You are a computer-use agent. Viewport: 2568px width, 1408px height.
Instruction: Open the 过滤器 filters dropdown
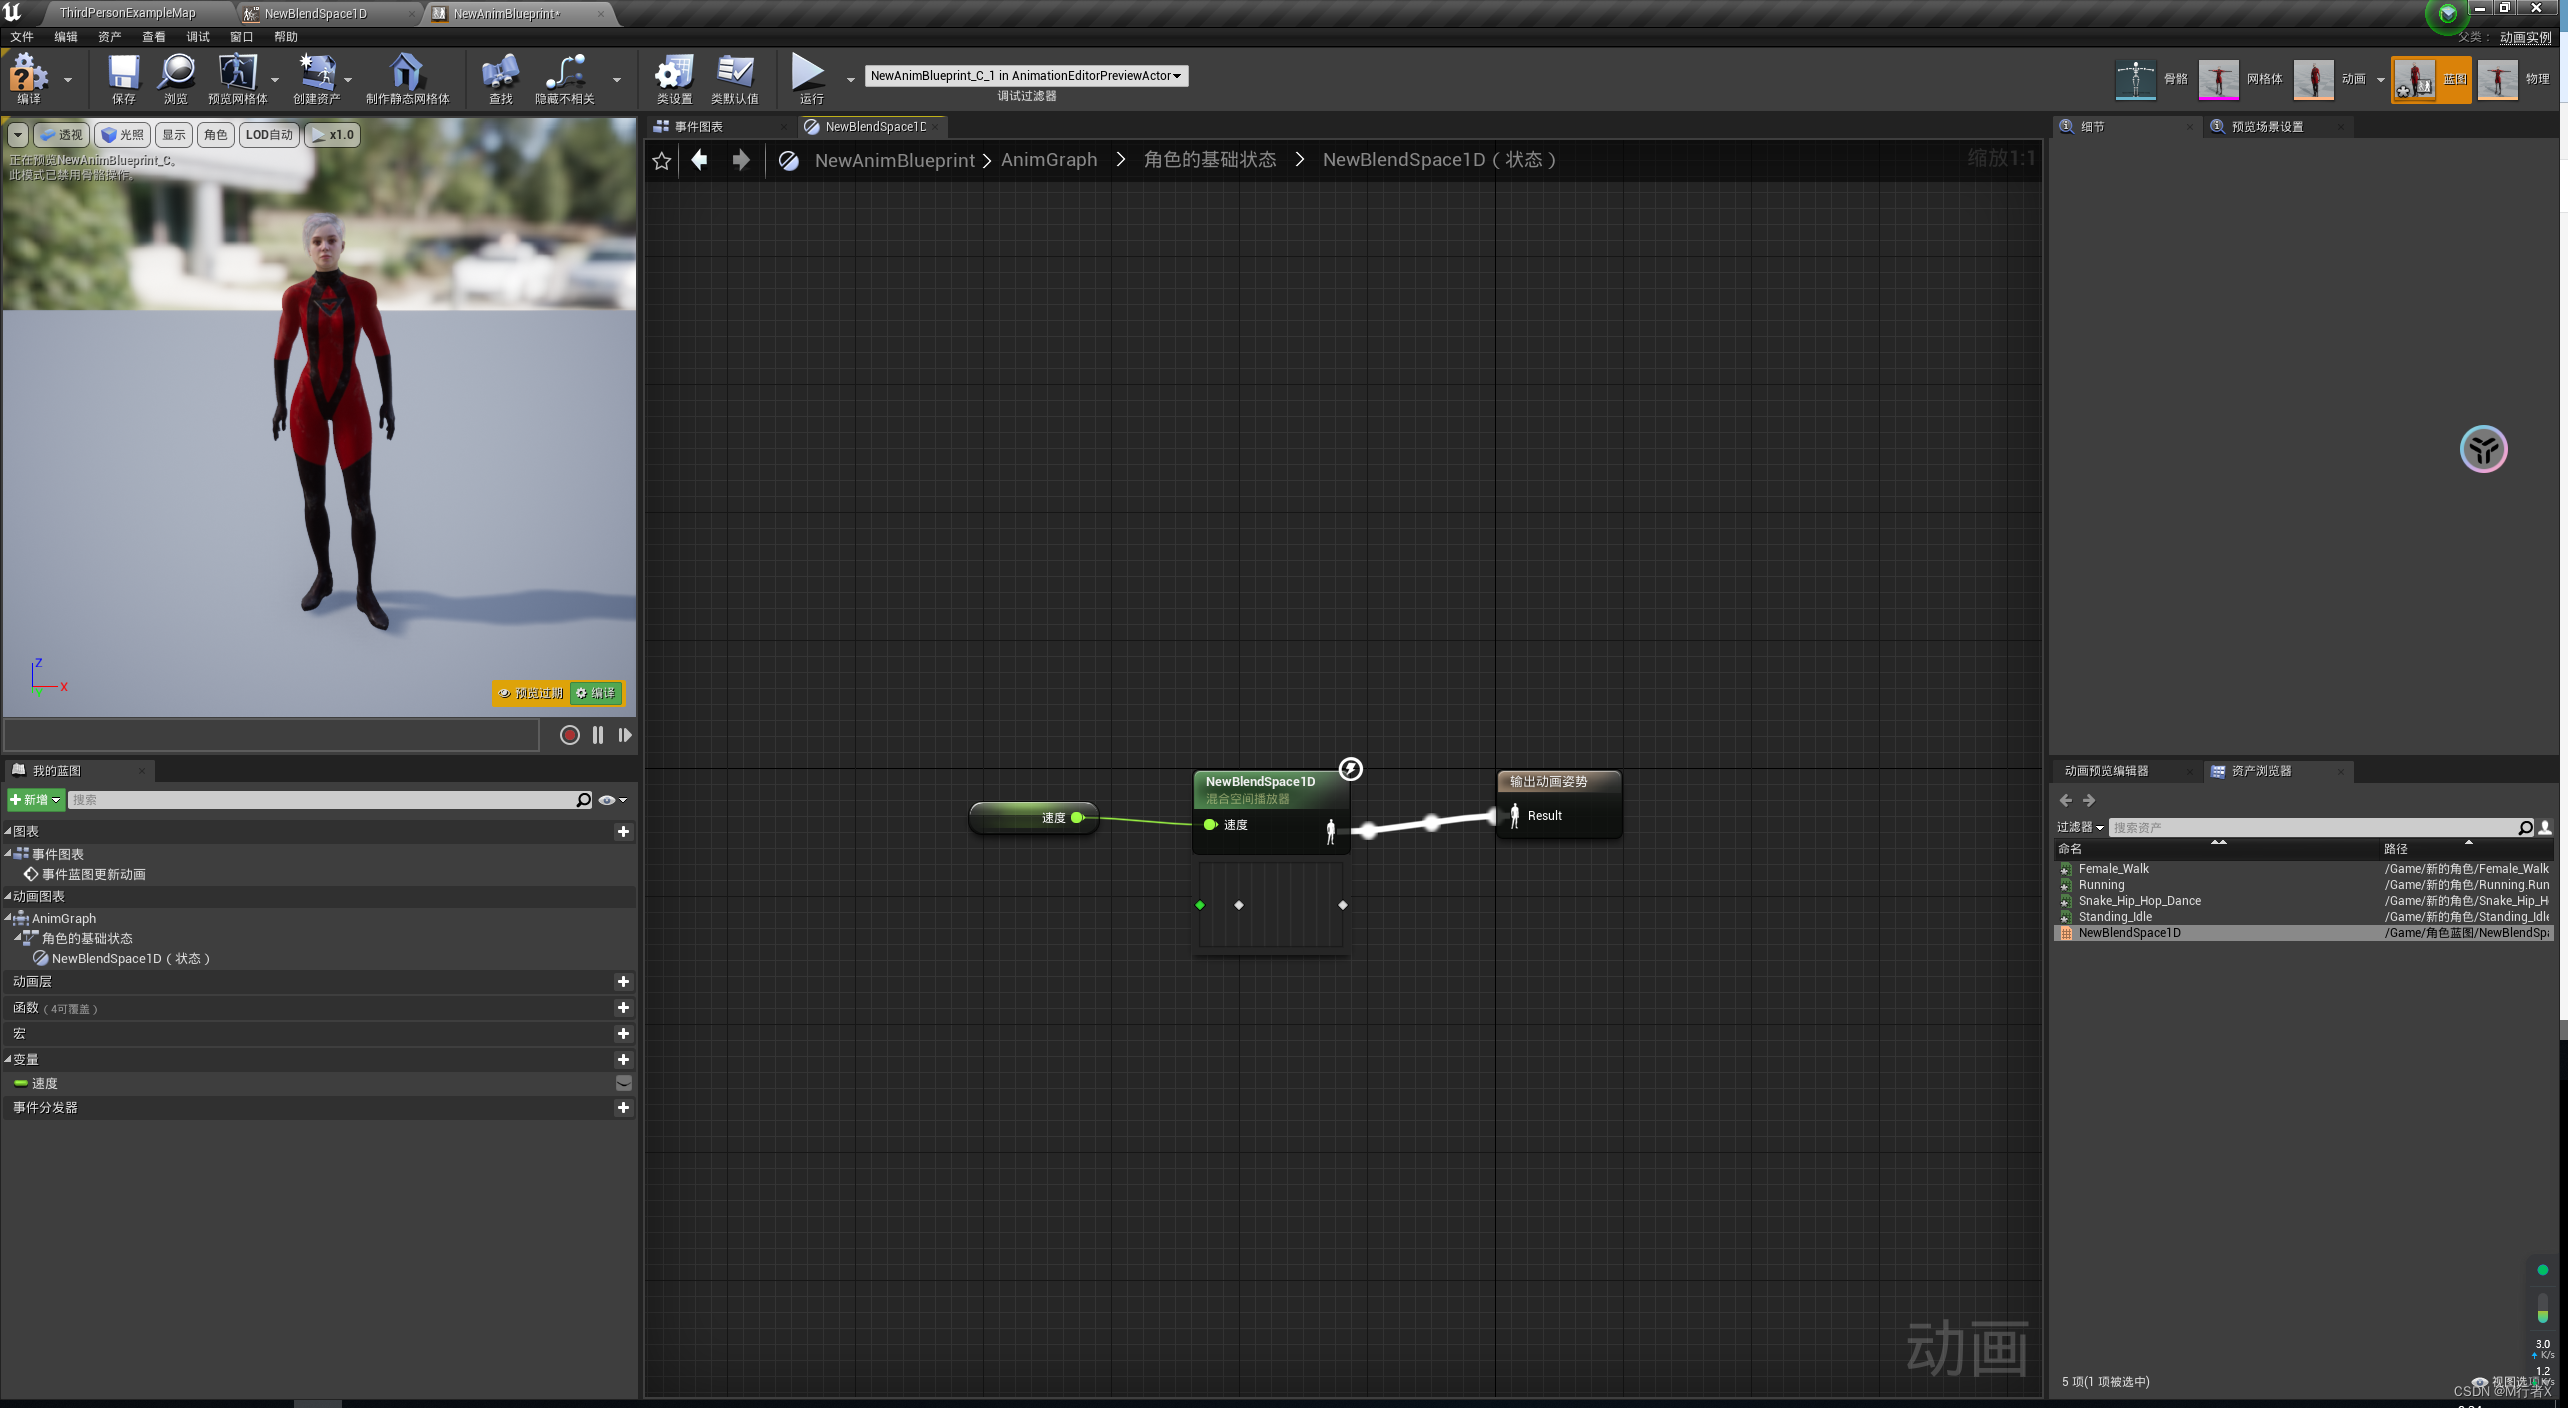[2080, 827]
